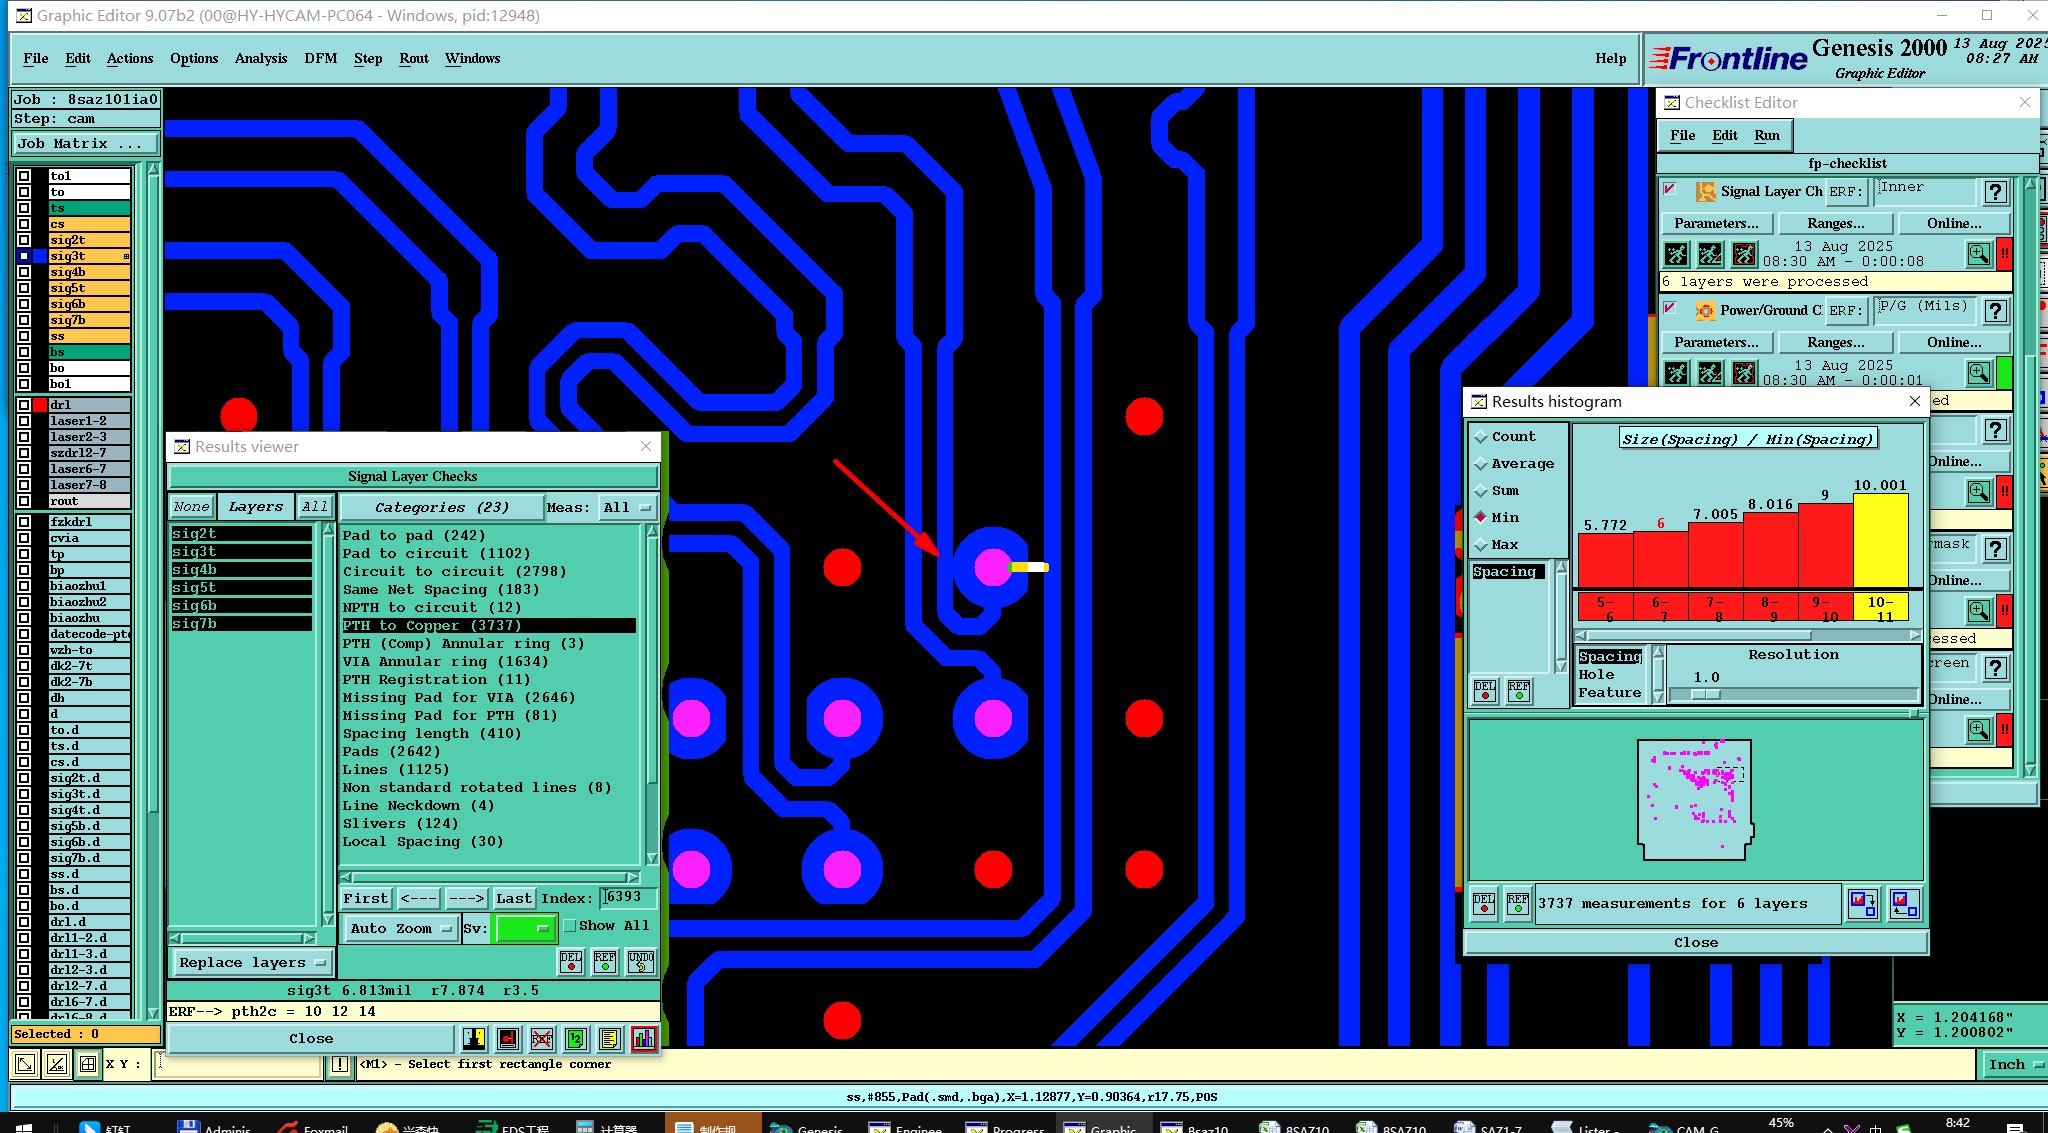Open the Analysis menu
The image size is (2048, 1133).
click(260, 58)
